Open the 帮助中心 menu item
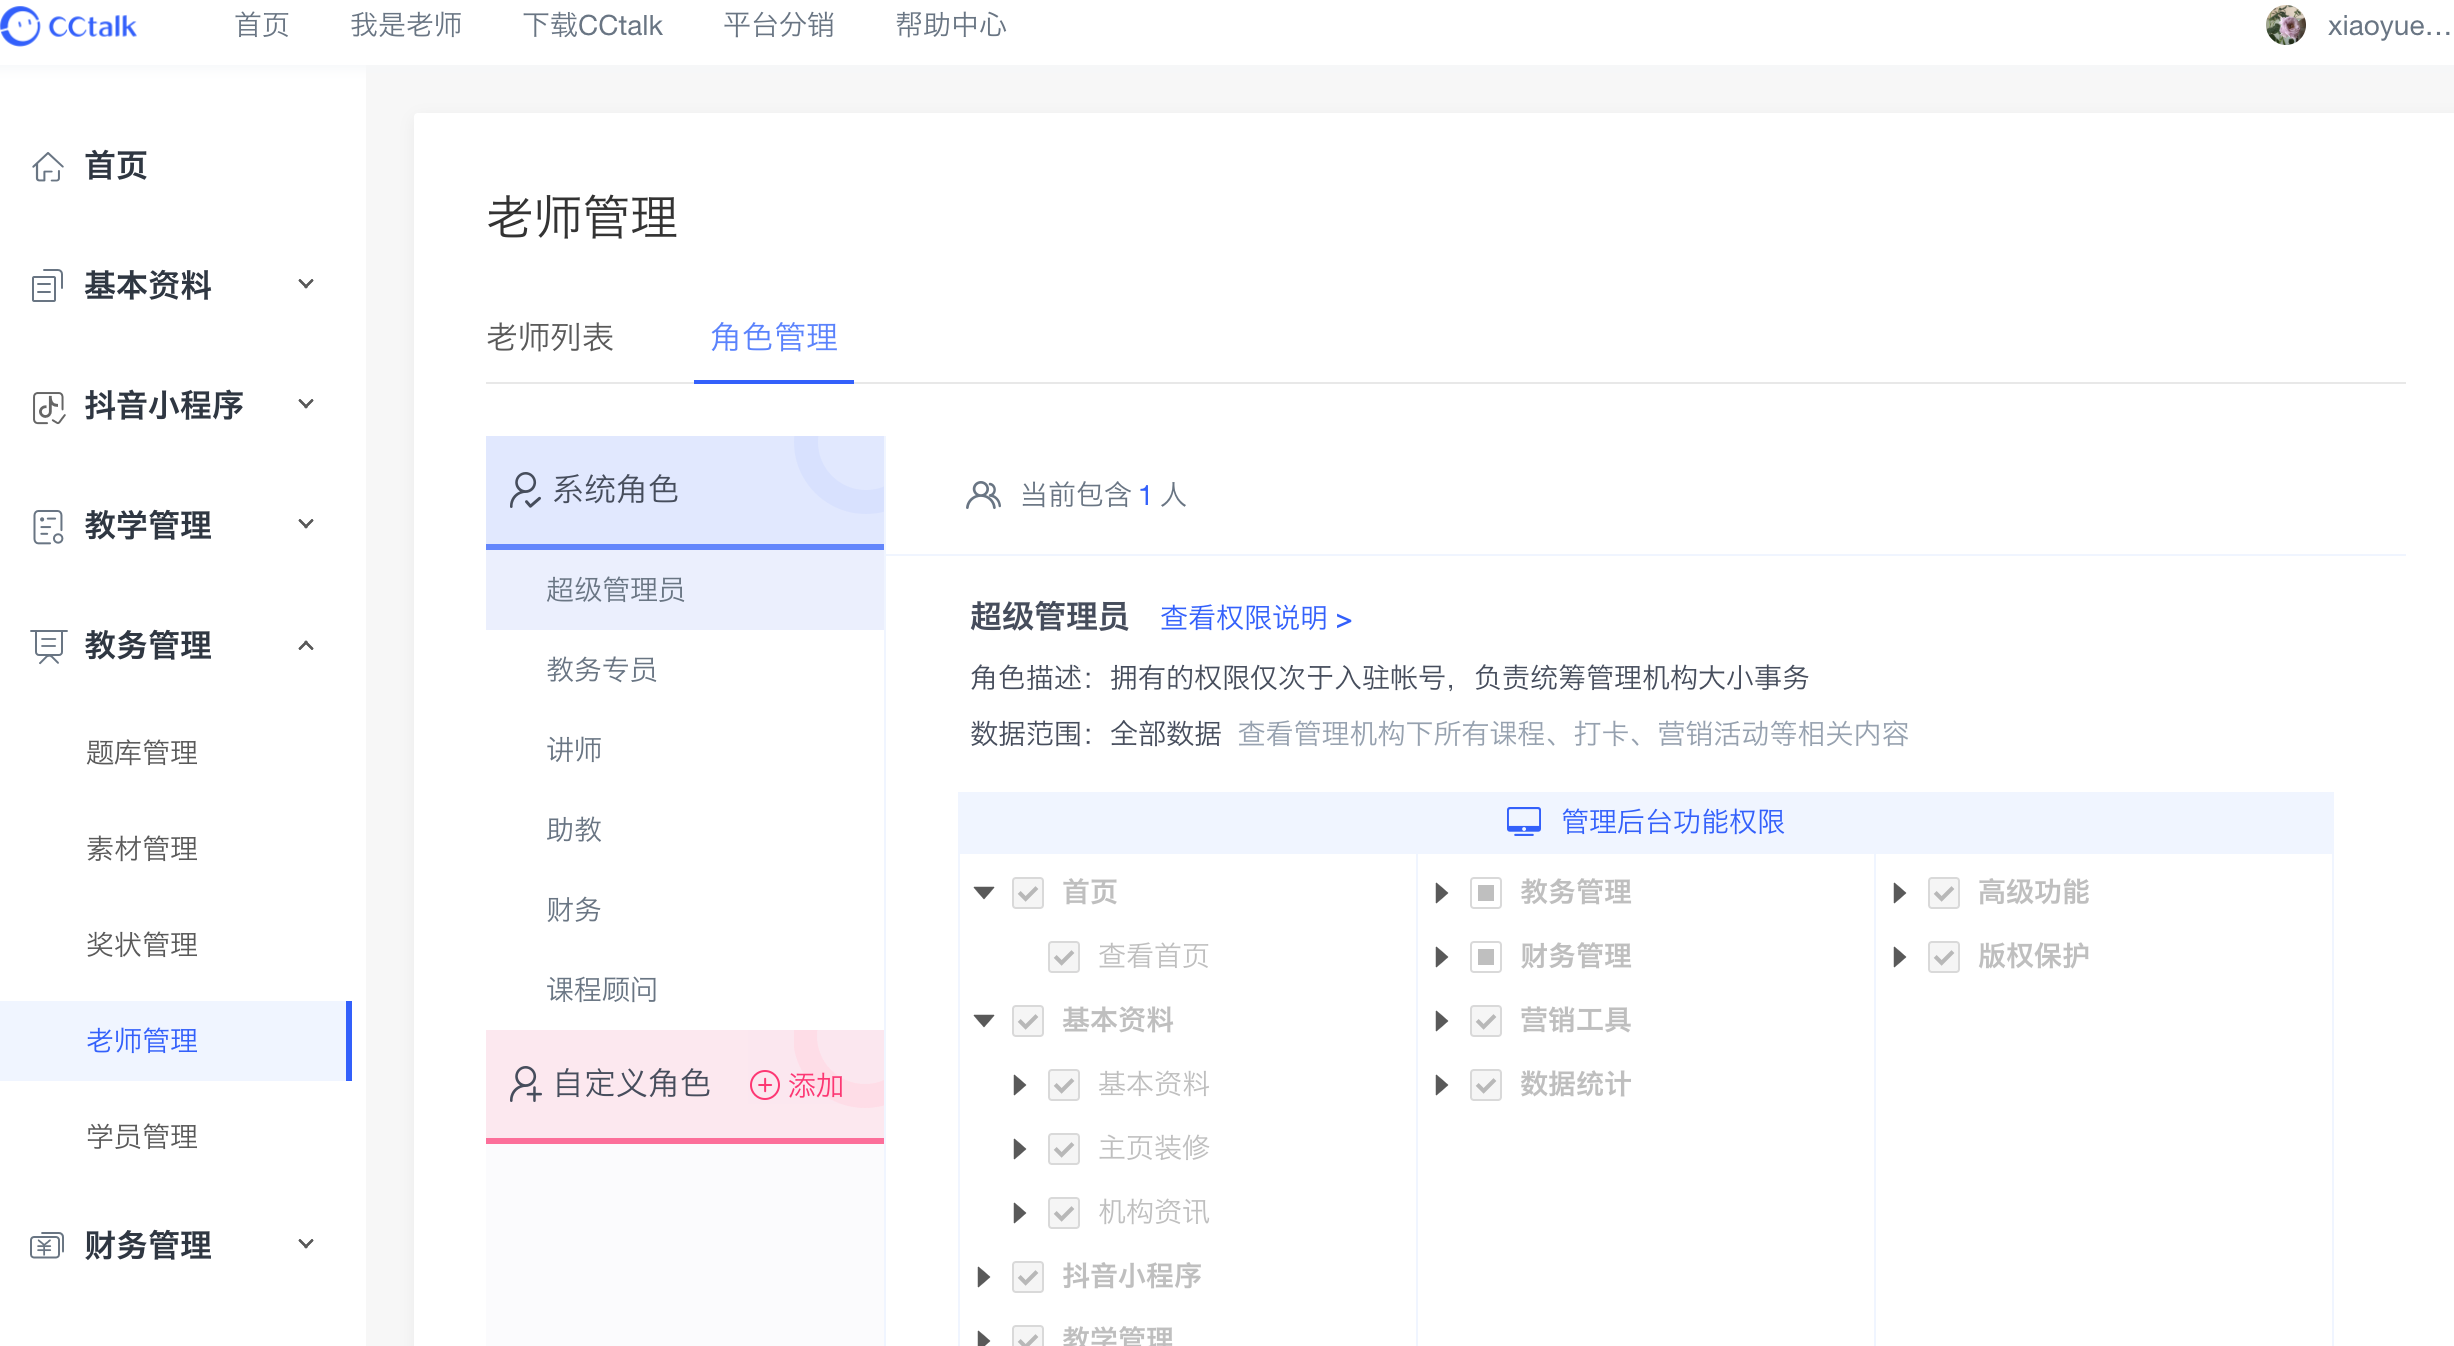The height and width of the screenshot is (1346, 2454). (951, 25)
